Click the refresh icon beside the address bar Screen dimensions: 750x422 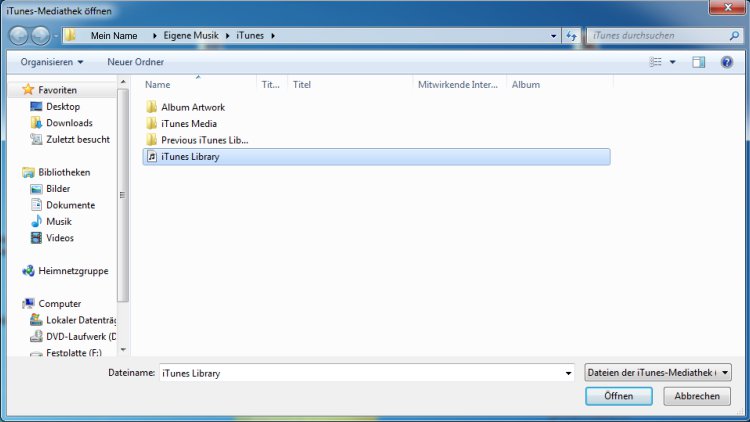click(x=572, y=36)
